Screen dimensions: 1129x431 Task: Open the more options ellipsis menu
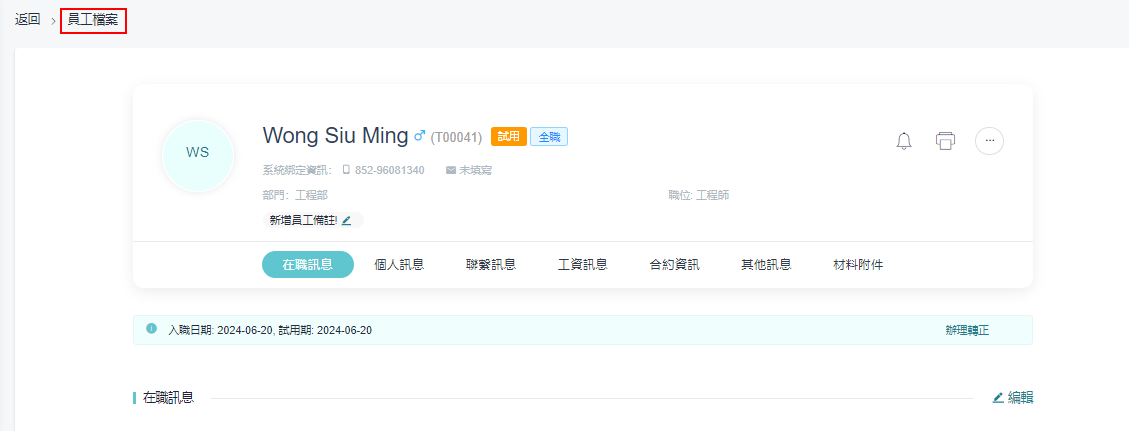(989, 141)
